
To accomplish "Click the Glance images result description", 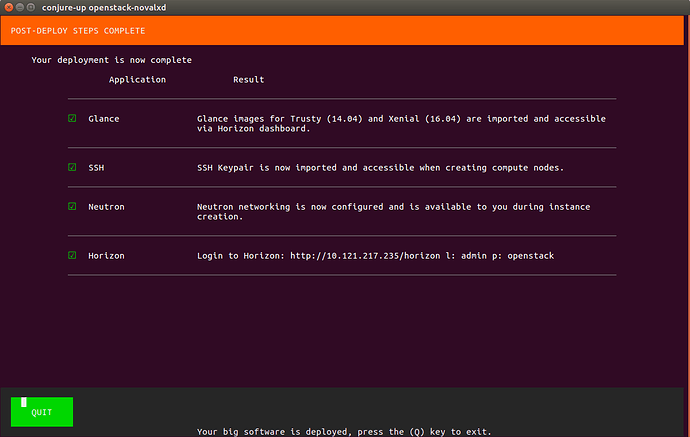I will click(401, 124).
